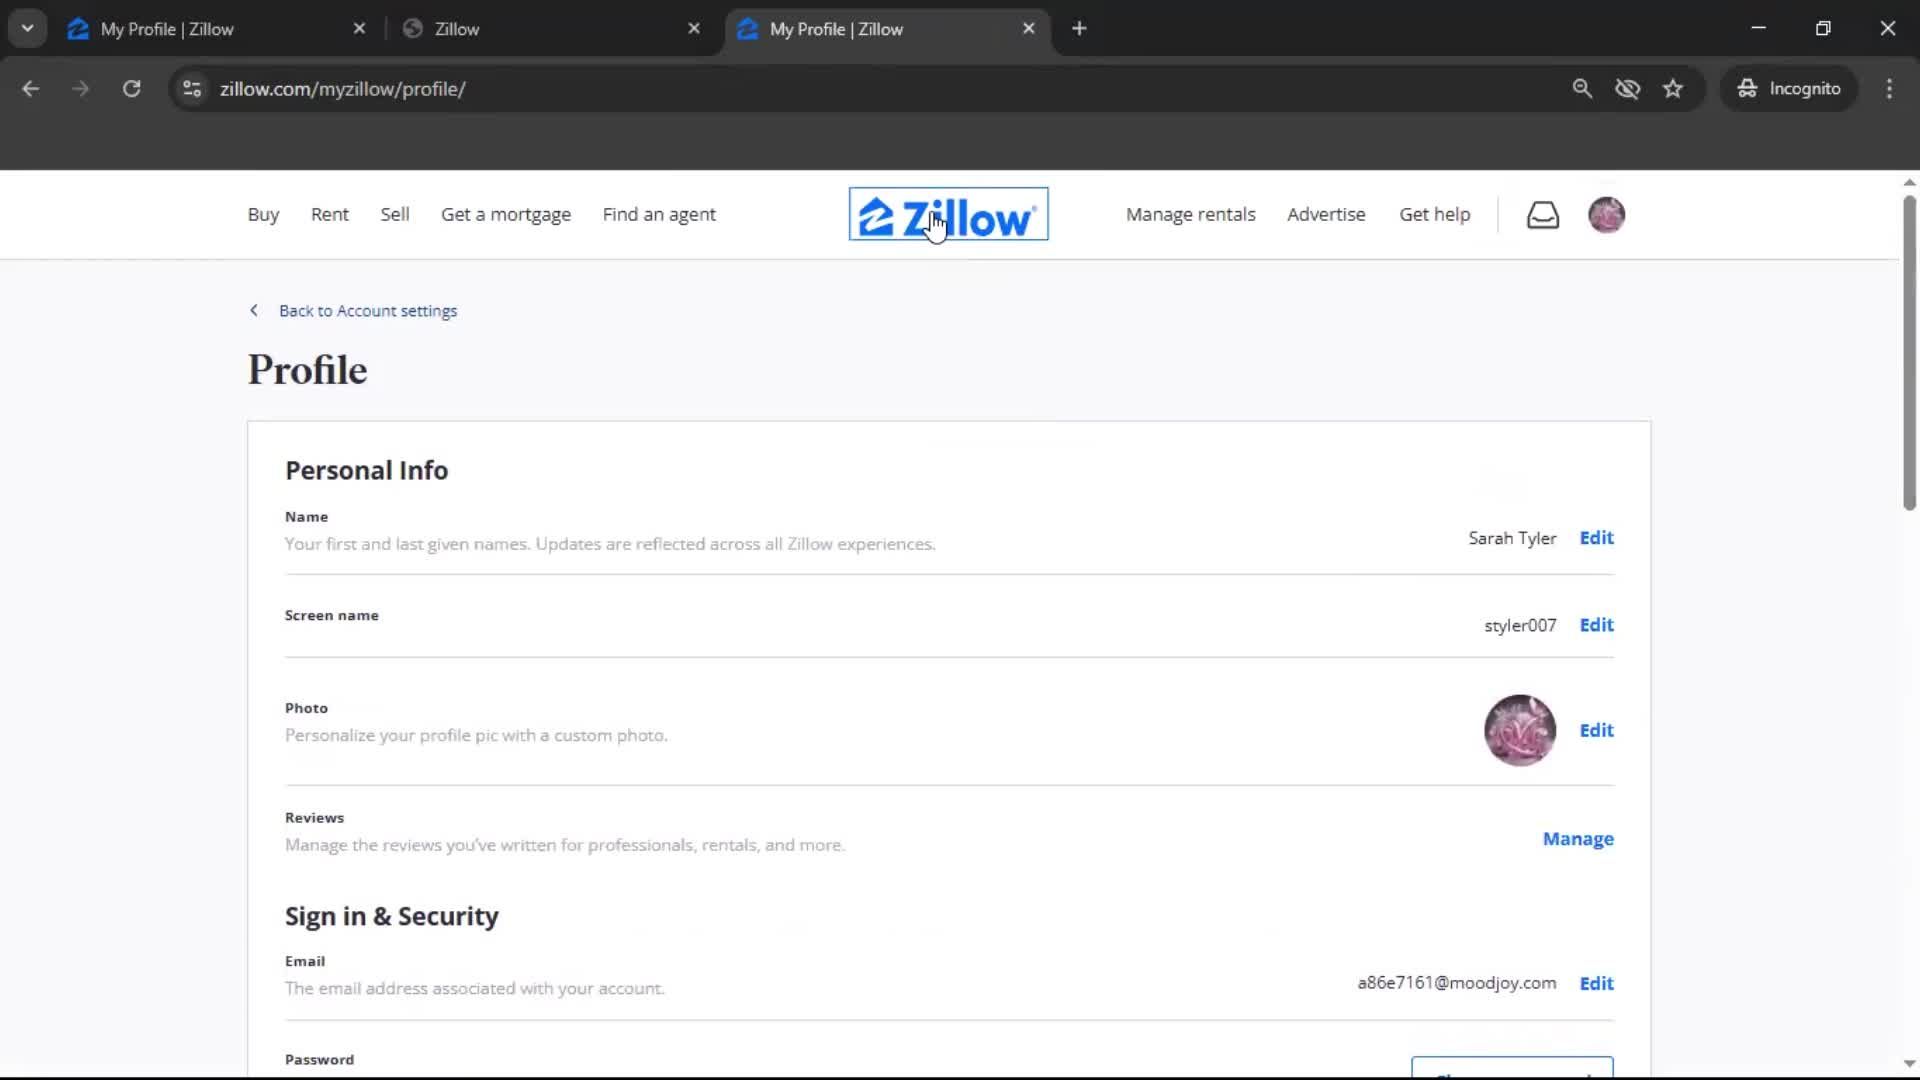The width and height of the screenshot is (1920, 1080).
Task: Open the Manage rentals menu item
Action: 1190,214
